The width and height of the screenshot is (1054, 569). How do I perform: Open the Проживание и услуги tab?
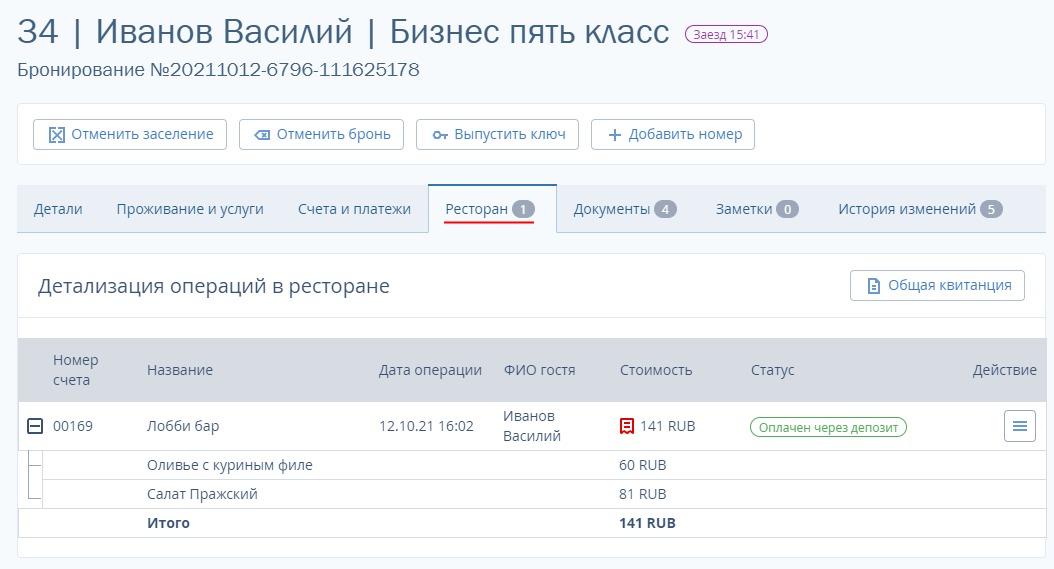[x=190, y=209]
